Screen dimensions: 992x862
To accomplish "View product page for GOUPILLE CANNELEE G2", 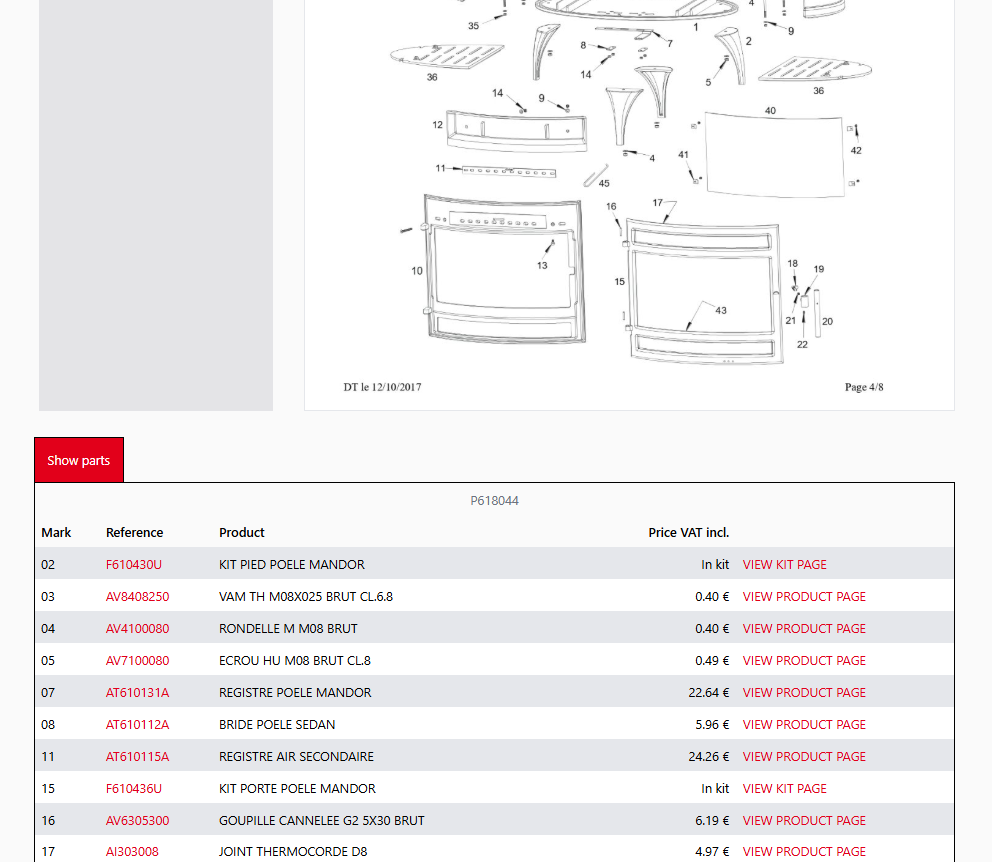I will [804, 820].
